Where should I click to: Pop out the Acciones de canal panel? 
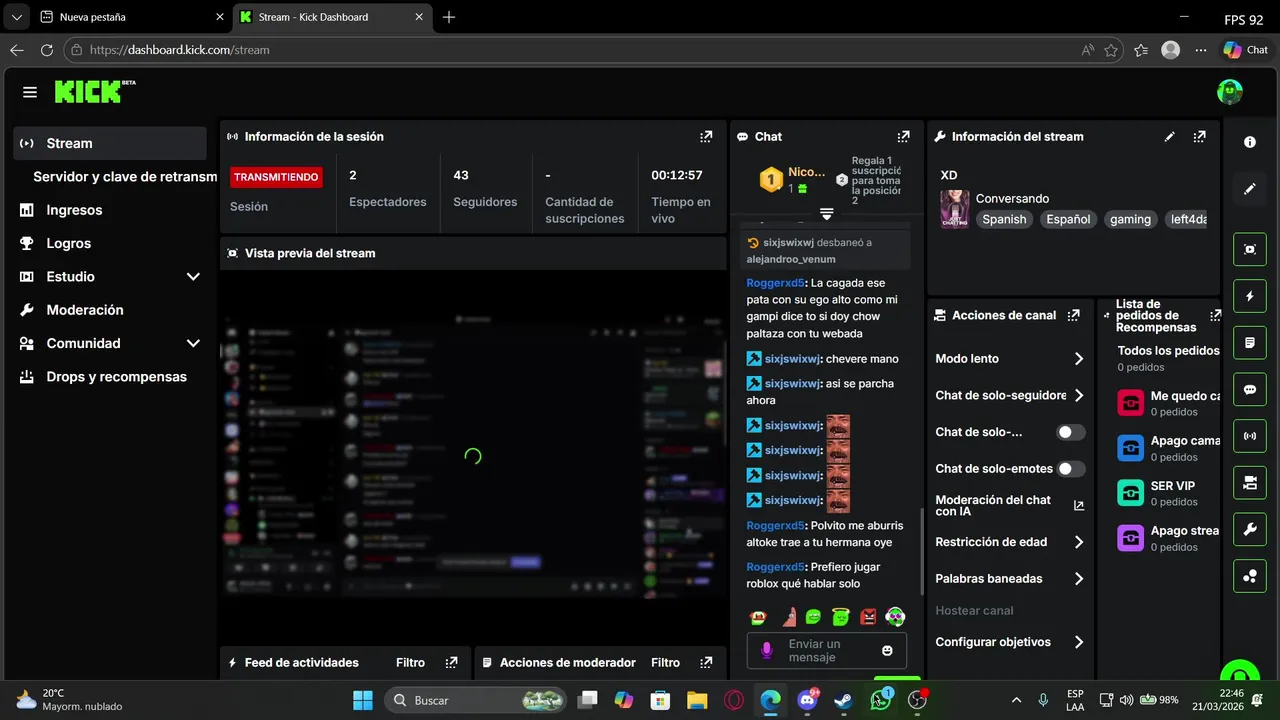[x=1073, y=315]
